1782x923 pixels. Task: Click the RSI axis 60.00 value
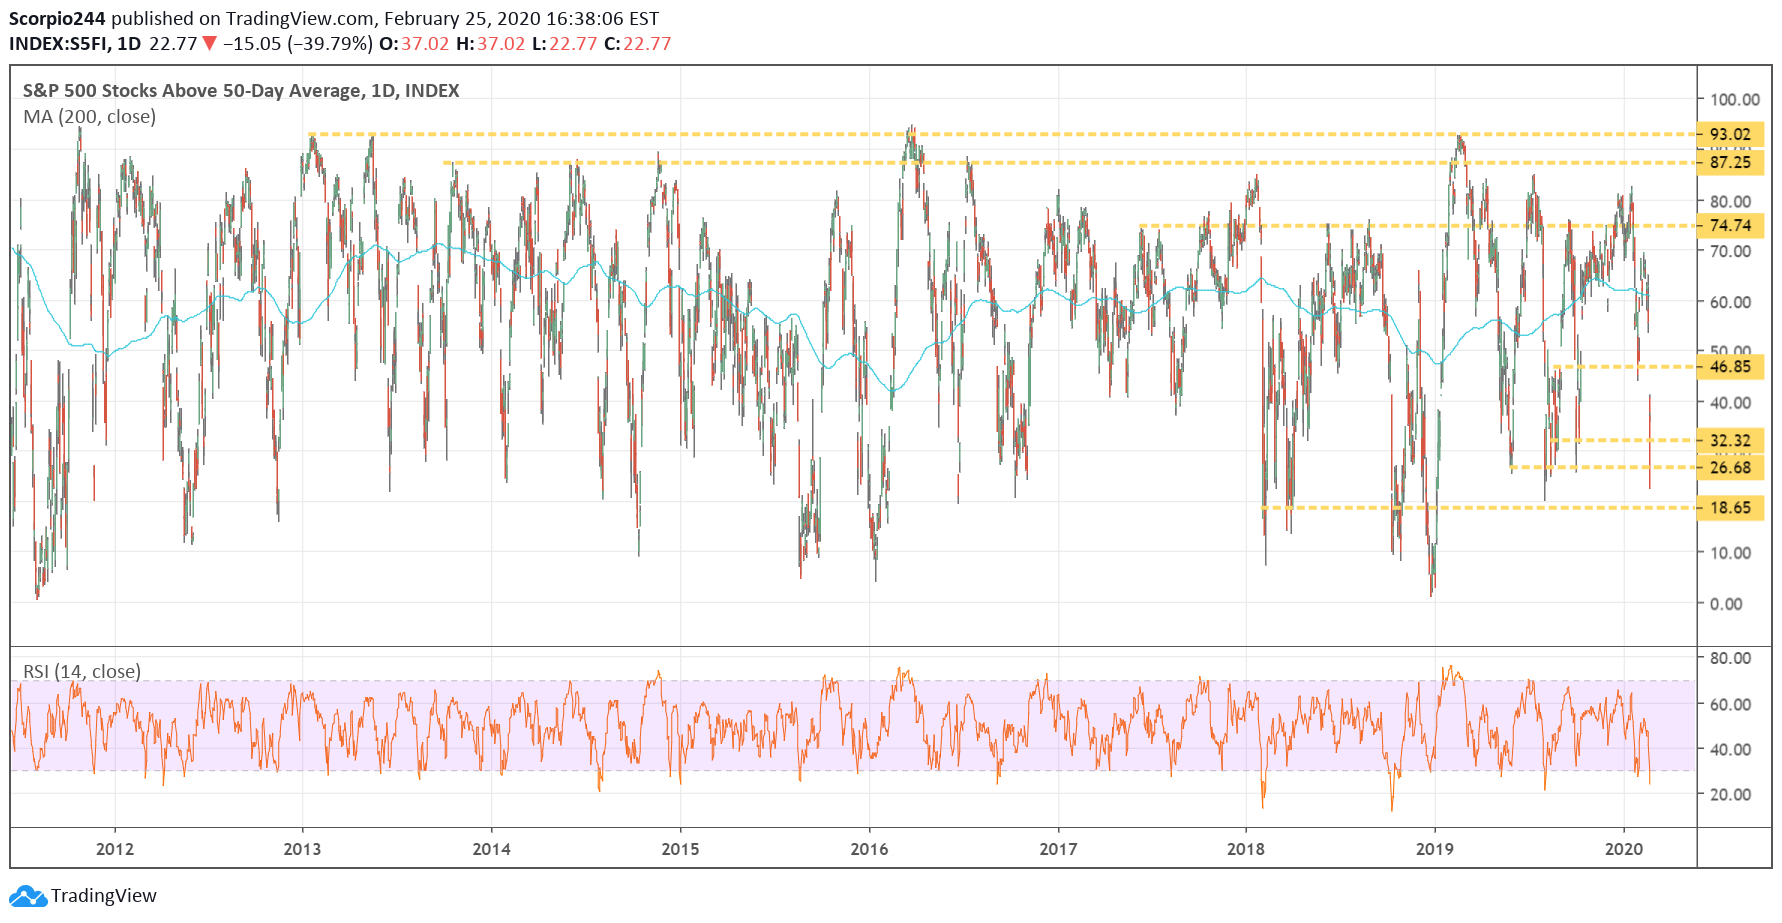click(1730, 704)
